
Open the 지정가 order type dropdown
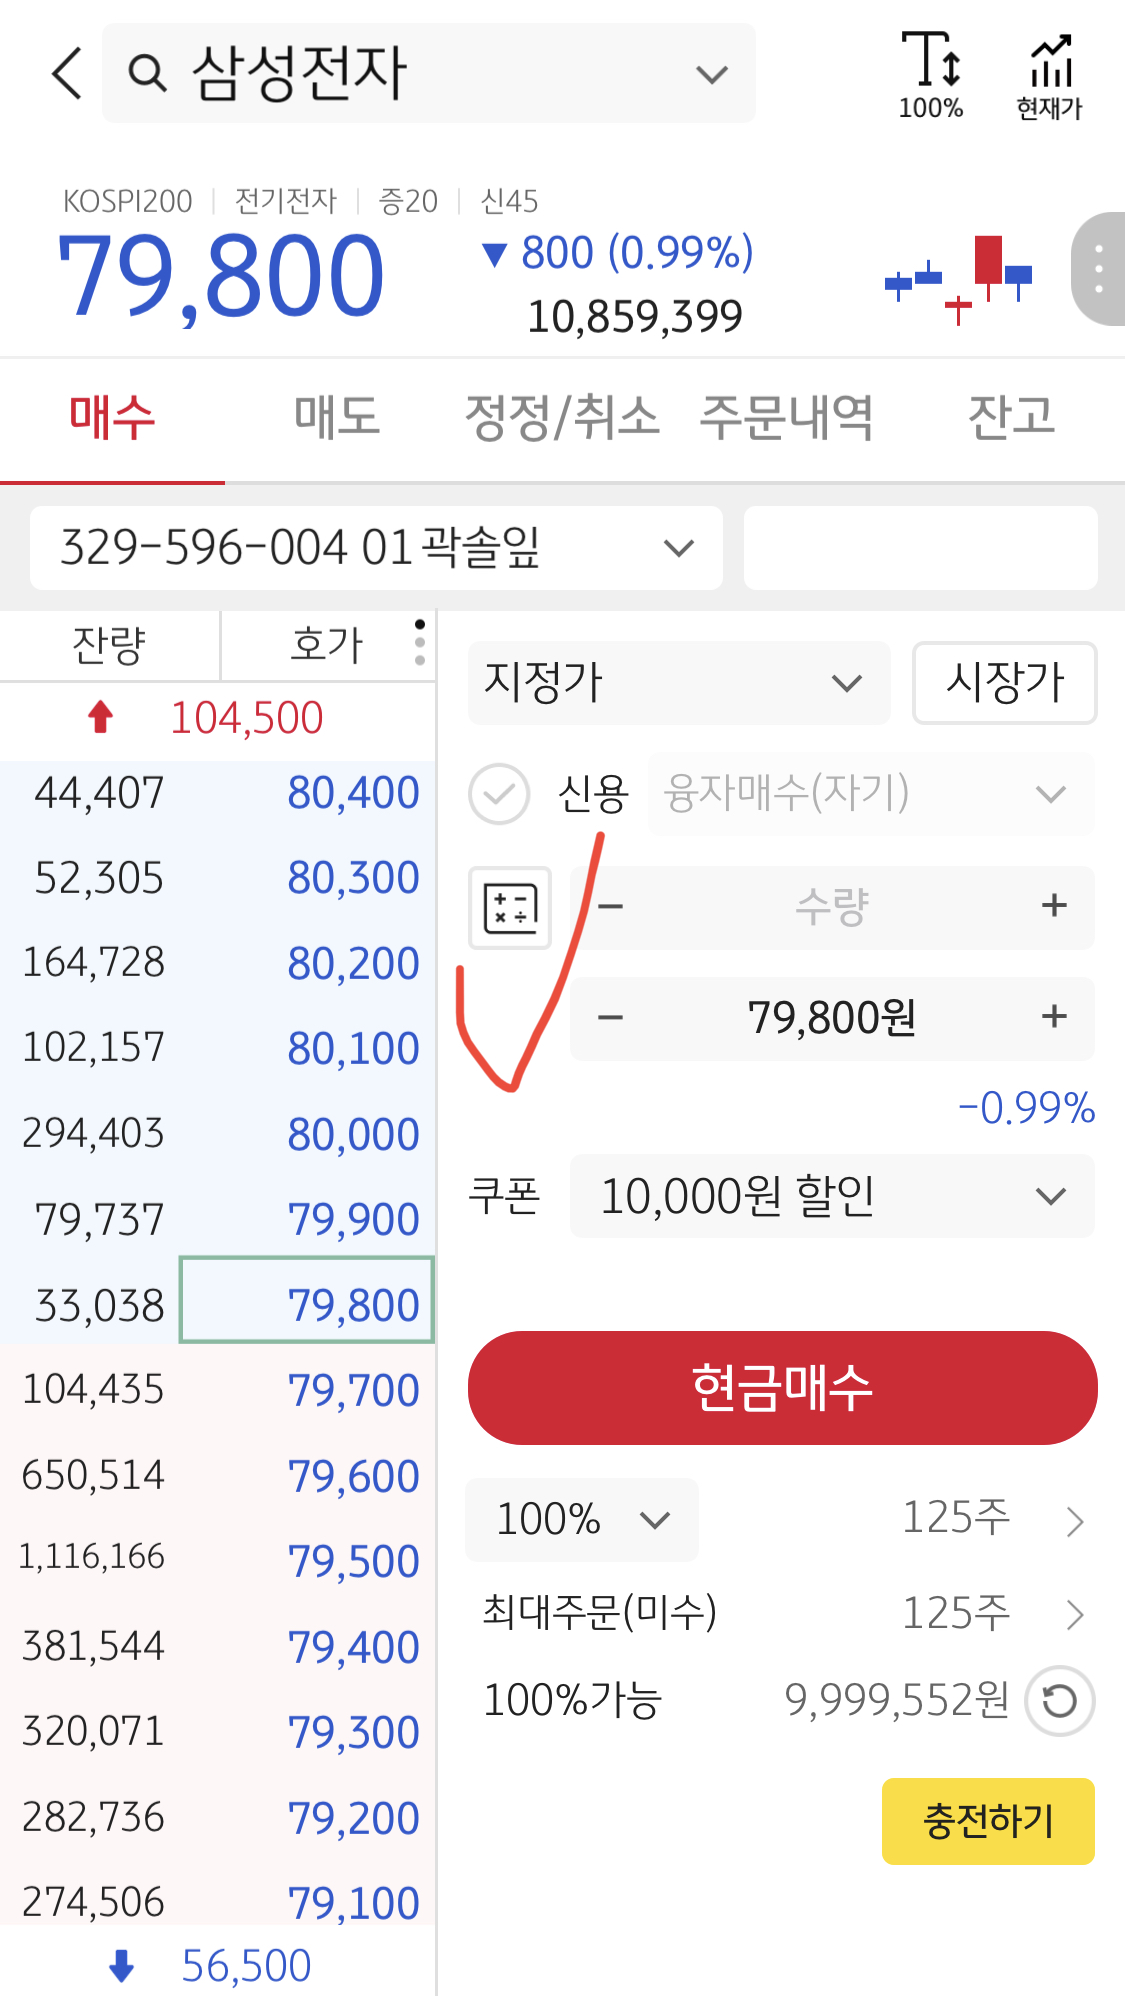[x=679, y=683]
